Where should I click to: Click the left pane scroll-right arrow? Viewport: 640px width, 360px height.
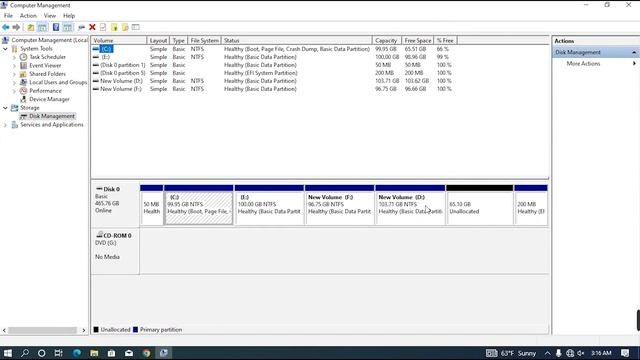click(84, 330)
